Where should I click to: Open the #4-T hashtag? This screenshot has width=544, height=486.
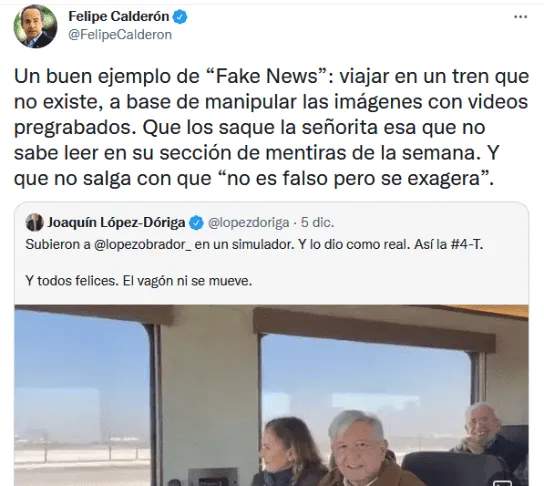pos(467,245)
